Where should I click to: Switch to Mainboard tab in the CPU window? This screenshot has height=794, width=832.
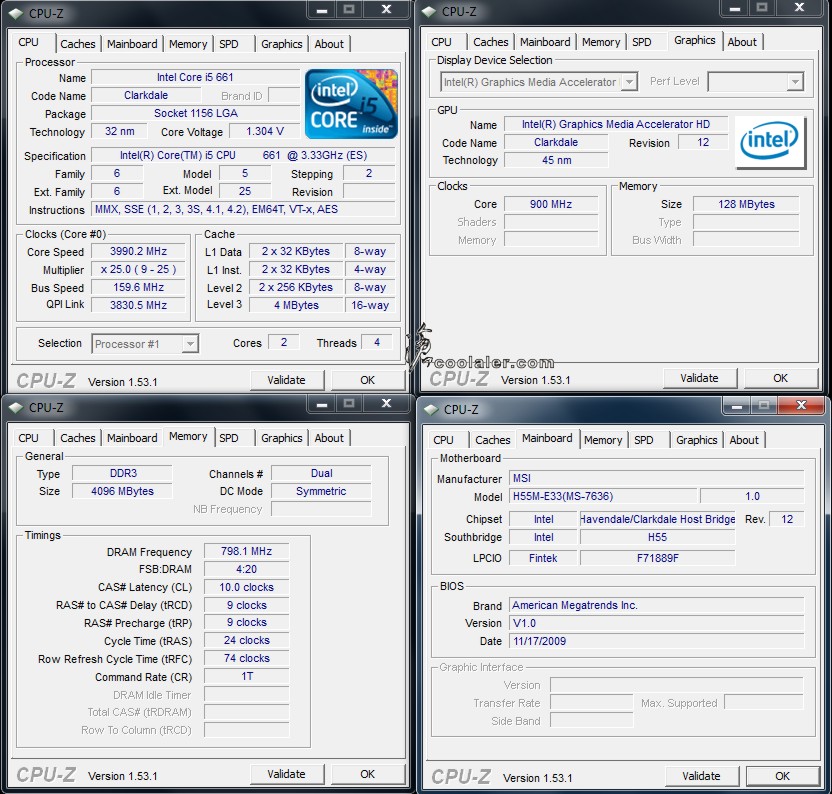click(132, 44)
